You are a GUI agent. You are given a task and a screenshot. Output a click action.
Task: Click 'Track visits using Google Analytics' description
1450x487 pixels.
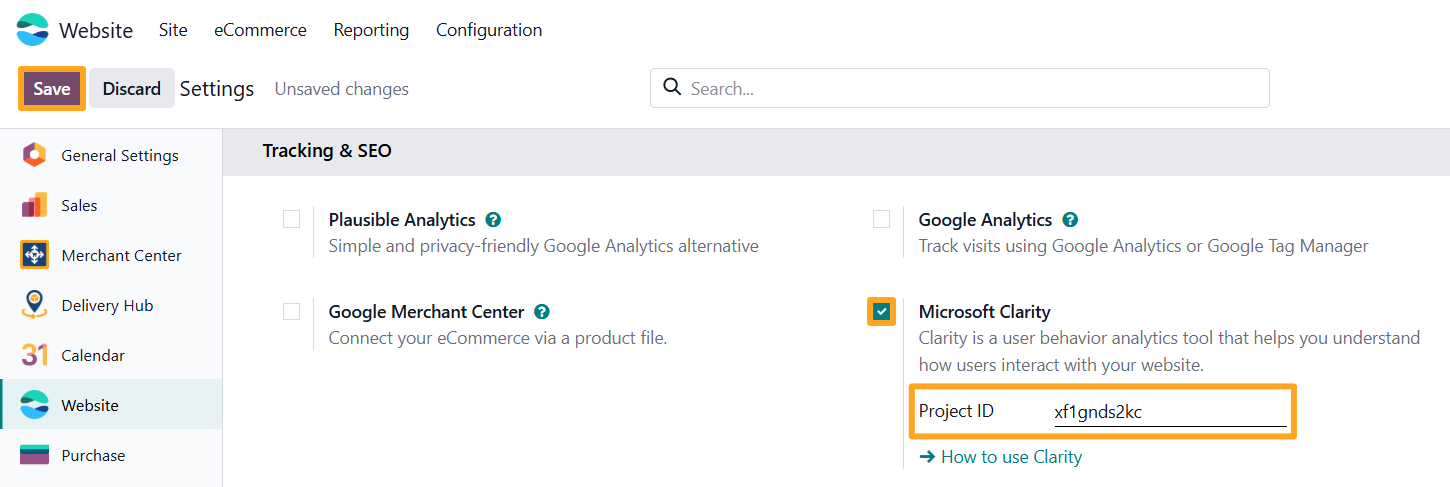click(x=1143, y=246)
